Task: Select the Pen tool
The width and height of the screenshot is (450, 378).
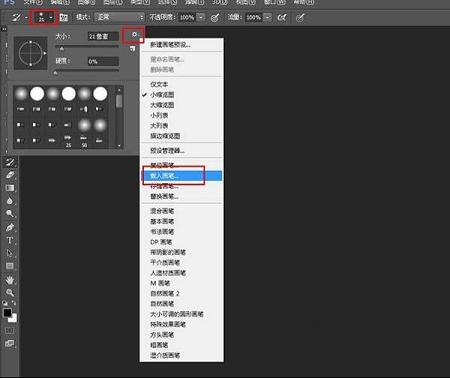Action: tap(10, 227)
